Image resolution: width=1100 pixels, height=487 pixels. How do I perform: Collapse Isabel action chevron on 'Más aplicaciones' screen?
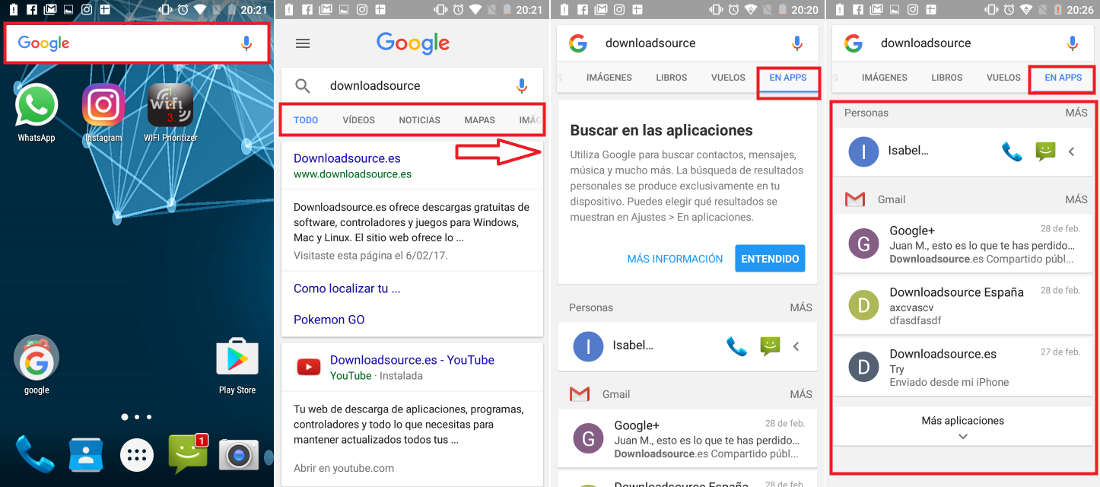[x=1071, y=151]
